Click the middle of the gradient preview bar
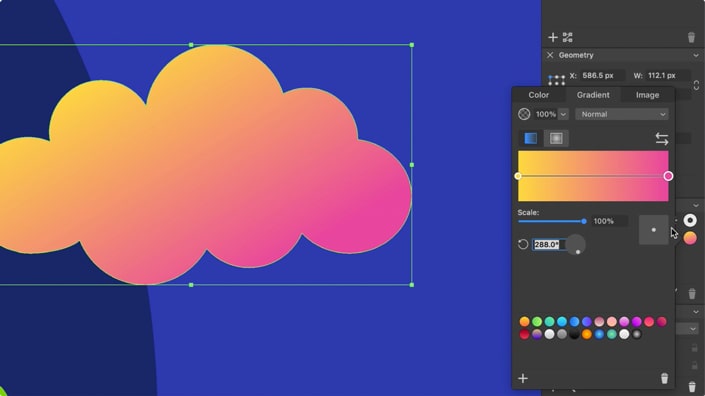705x396 pixels. click(593, 176)
